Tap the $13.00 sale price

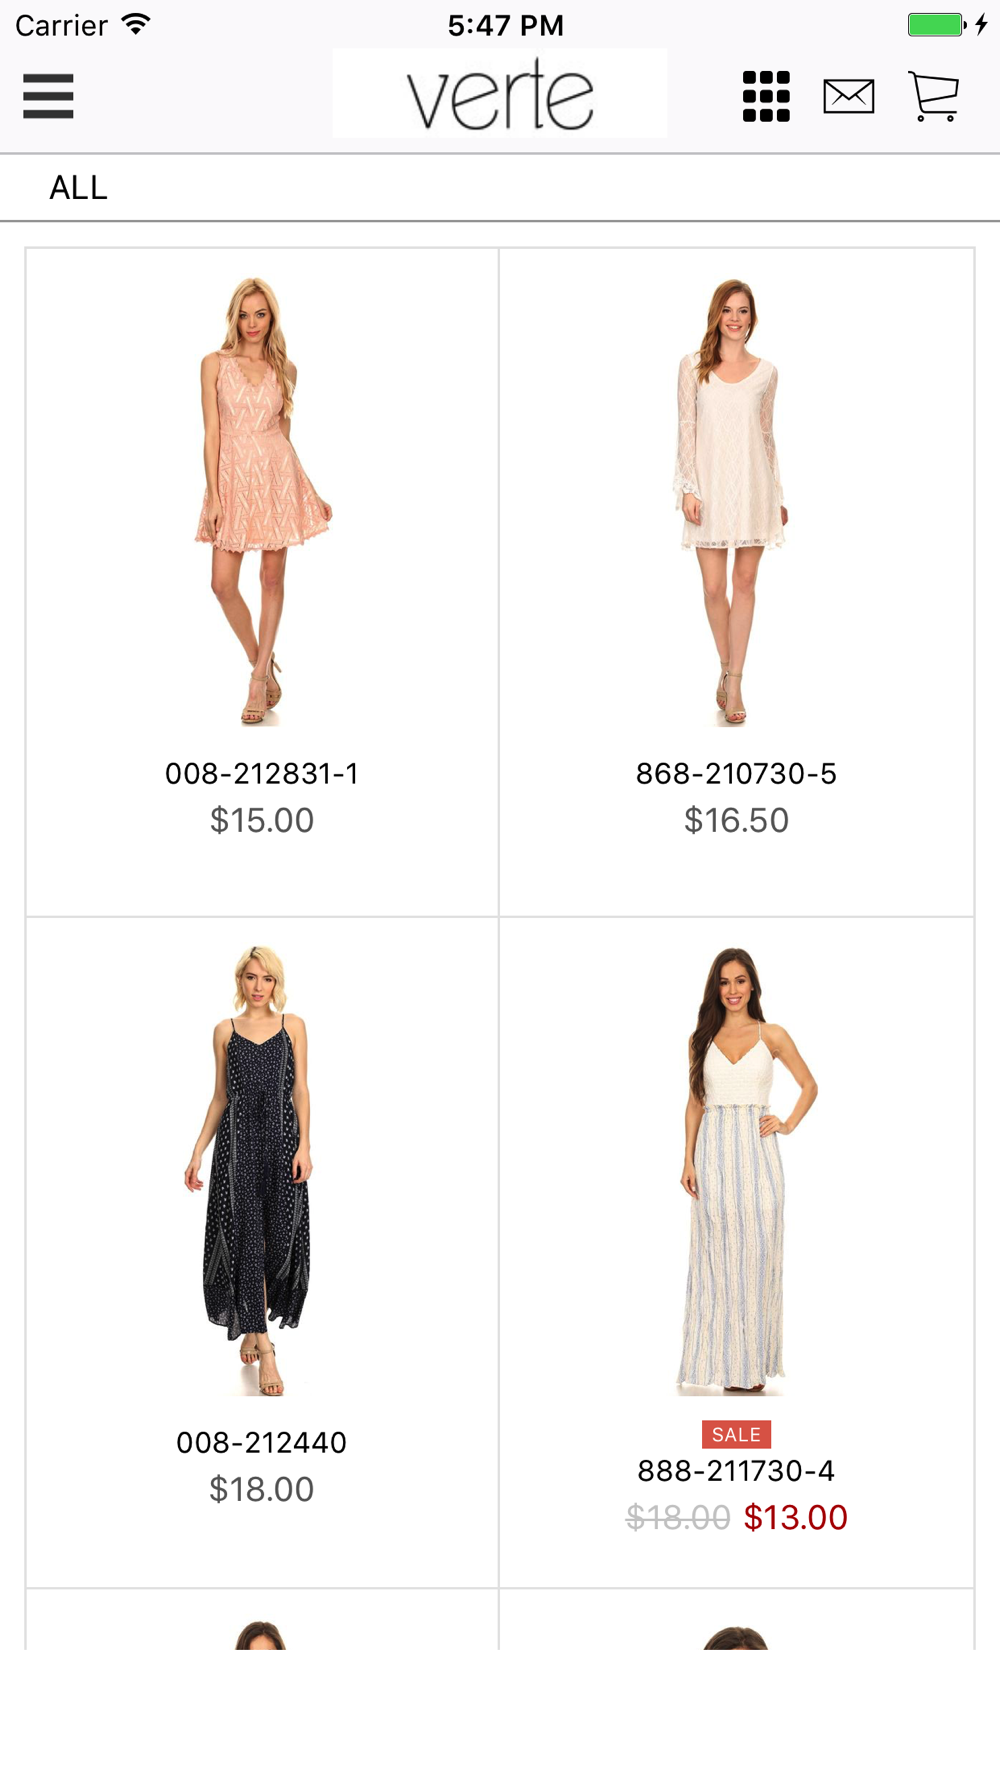click(x=795, y=1517)
